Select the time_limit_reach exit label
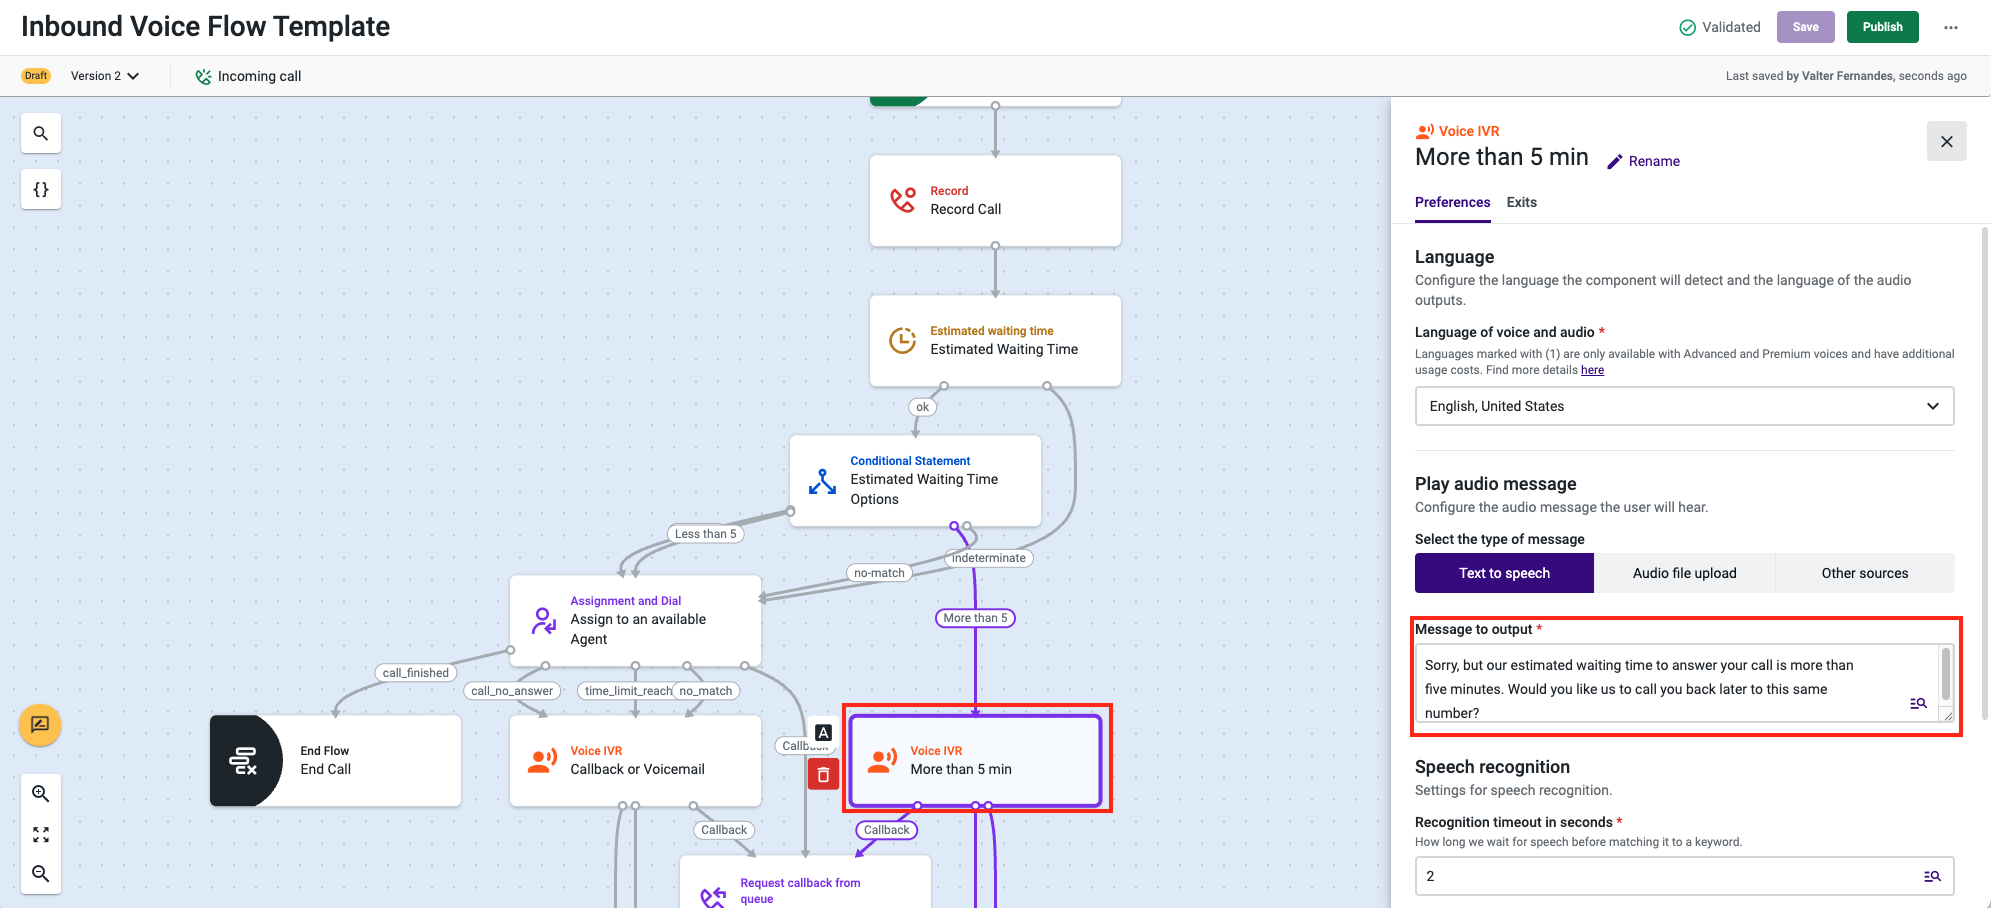 pyautogui.click(x=626, y=691)
